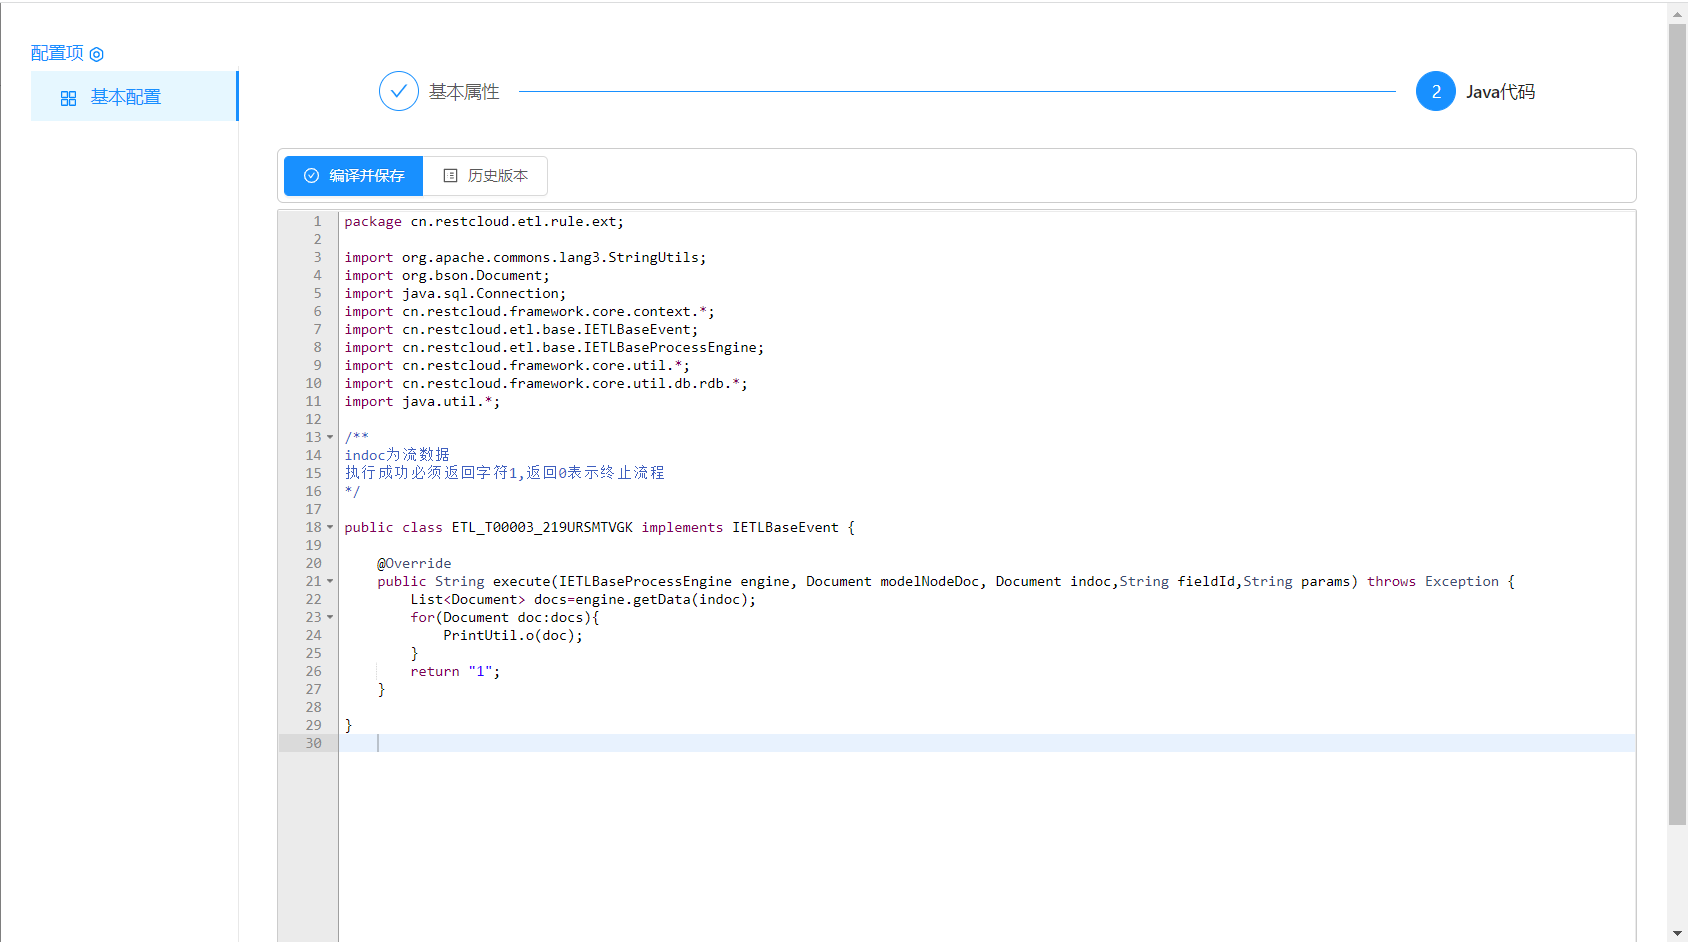Switch to the Java代码 step

(x=1500, y=92)
